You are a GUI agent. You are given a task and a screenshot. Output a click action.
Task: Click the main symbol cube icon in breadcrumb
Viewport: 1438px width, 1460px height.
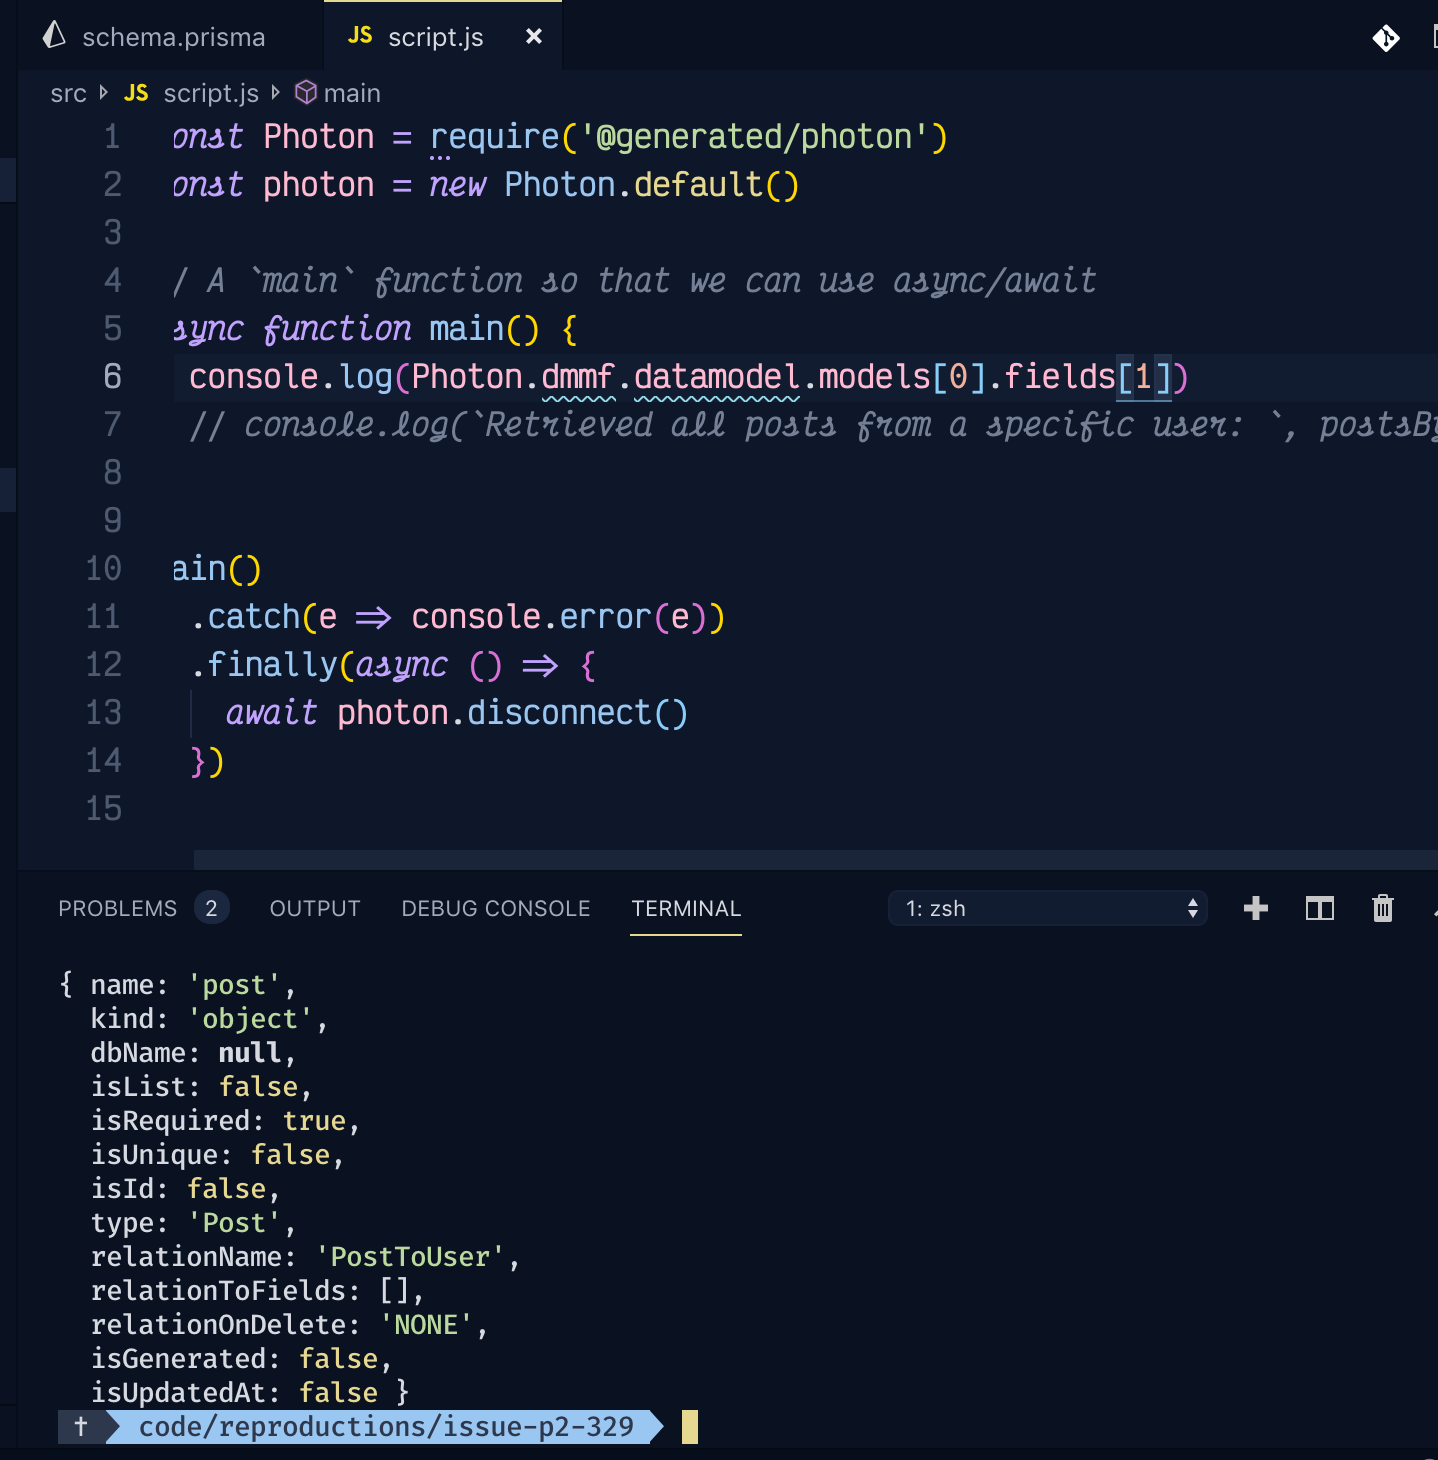click(305, 92)
